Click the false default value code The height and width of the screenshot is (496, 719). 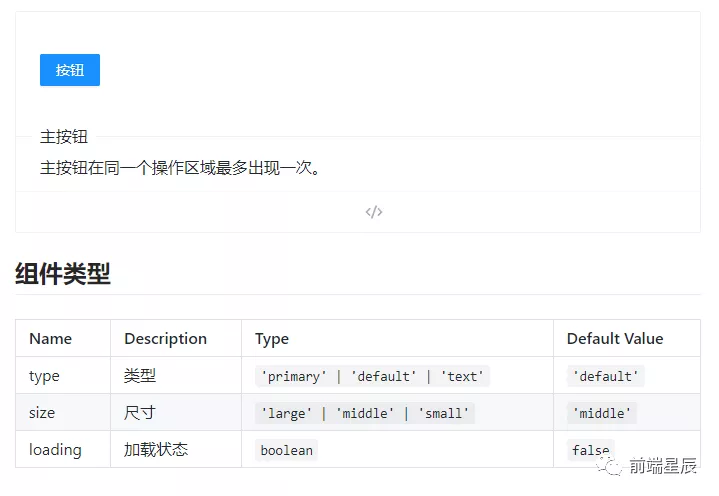[x=591, y=451]
